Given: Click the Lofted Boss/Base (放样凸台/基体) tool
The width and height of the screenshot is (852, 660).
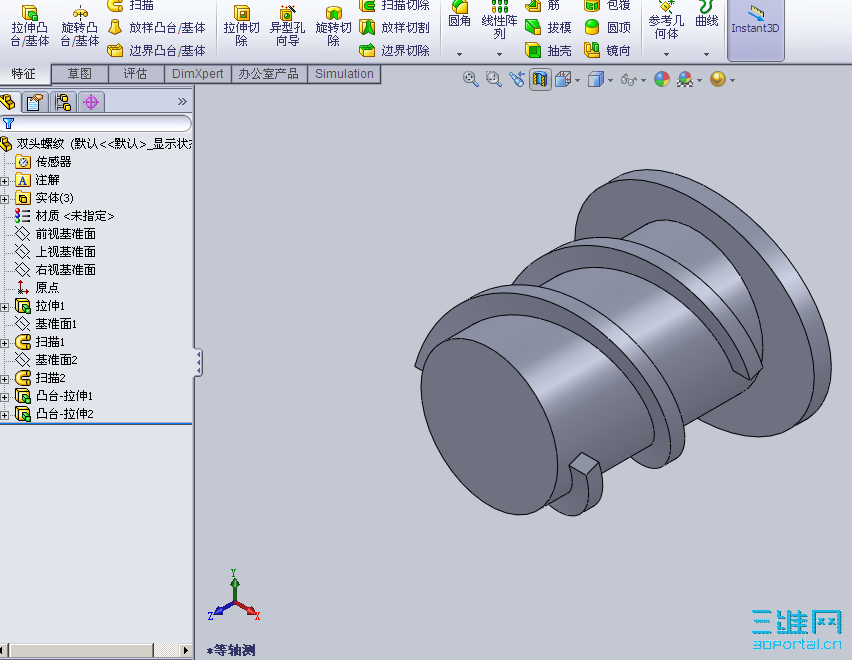Looking at the screenshot, I should point(156,27).
